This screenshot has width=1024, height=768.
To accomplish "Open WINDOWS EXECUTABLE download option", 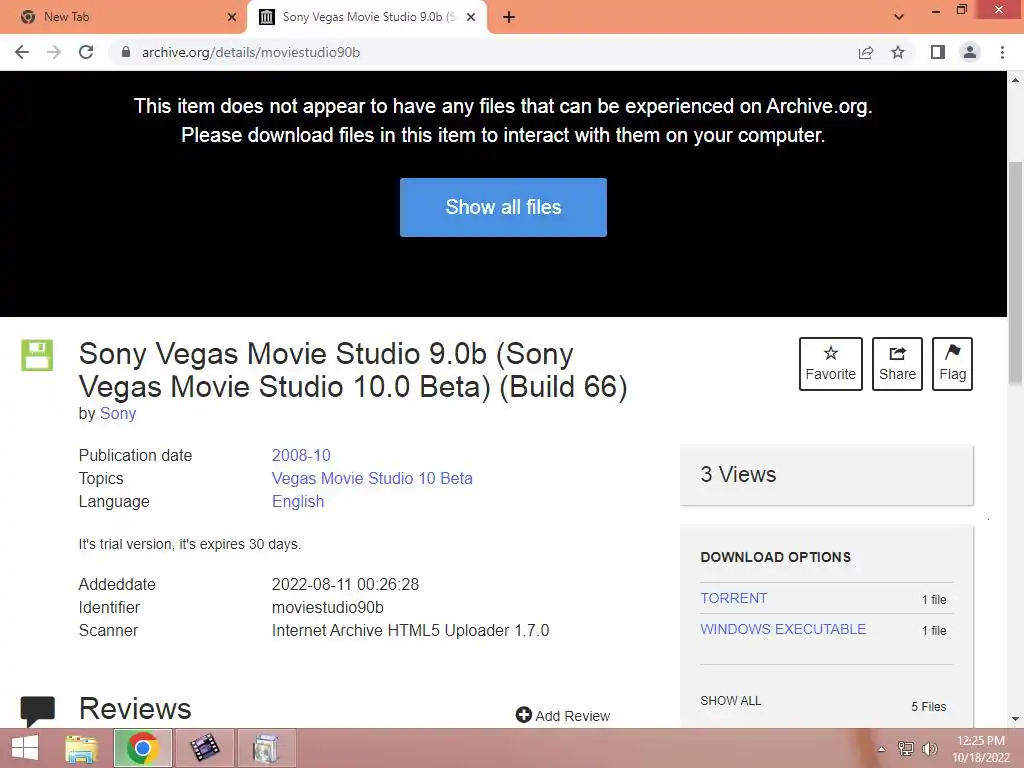I will pos(783,629).
